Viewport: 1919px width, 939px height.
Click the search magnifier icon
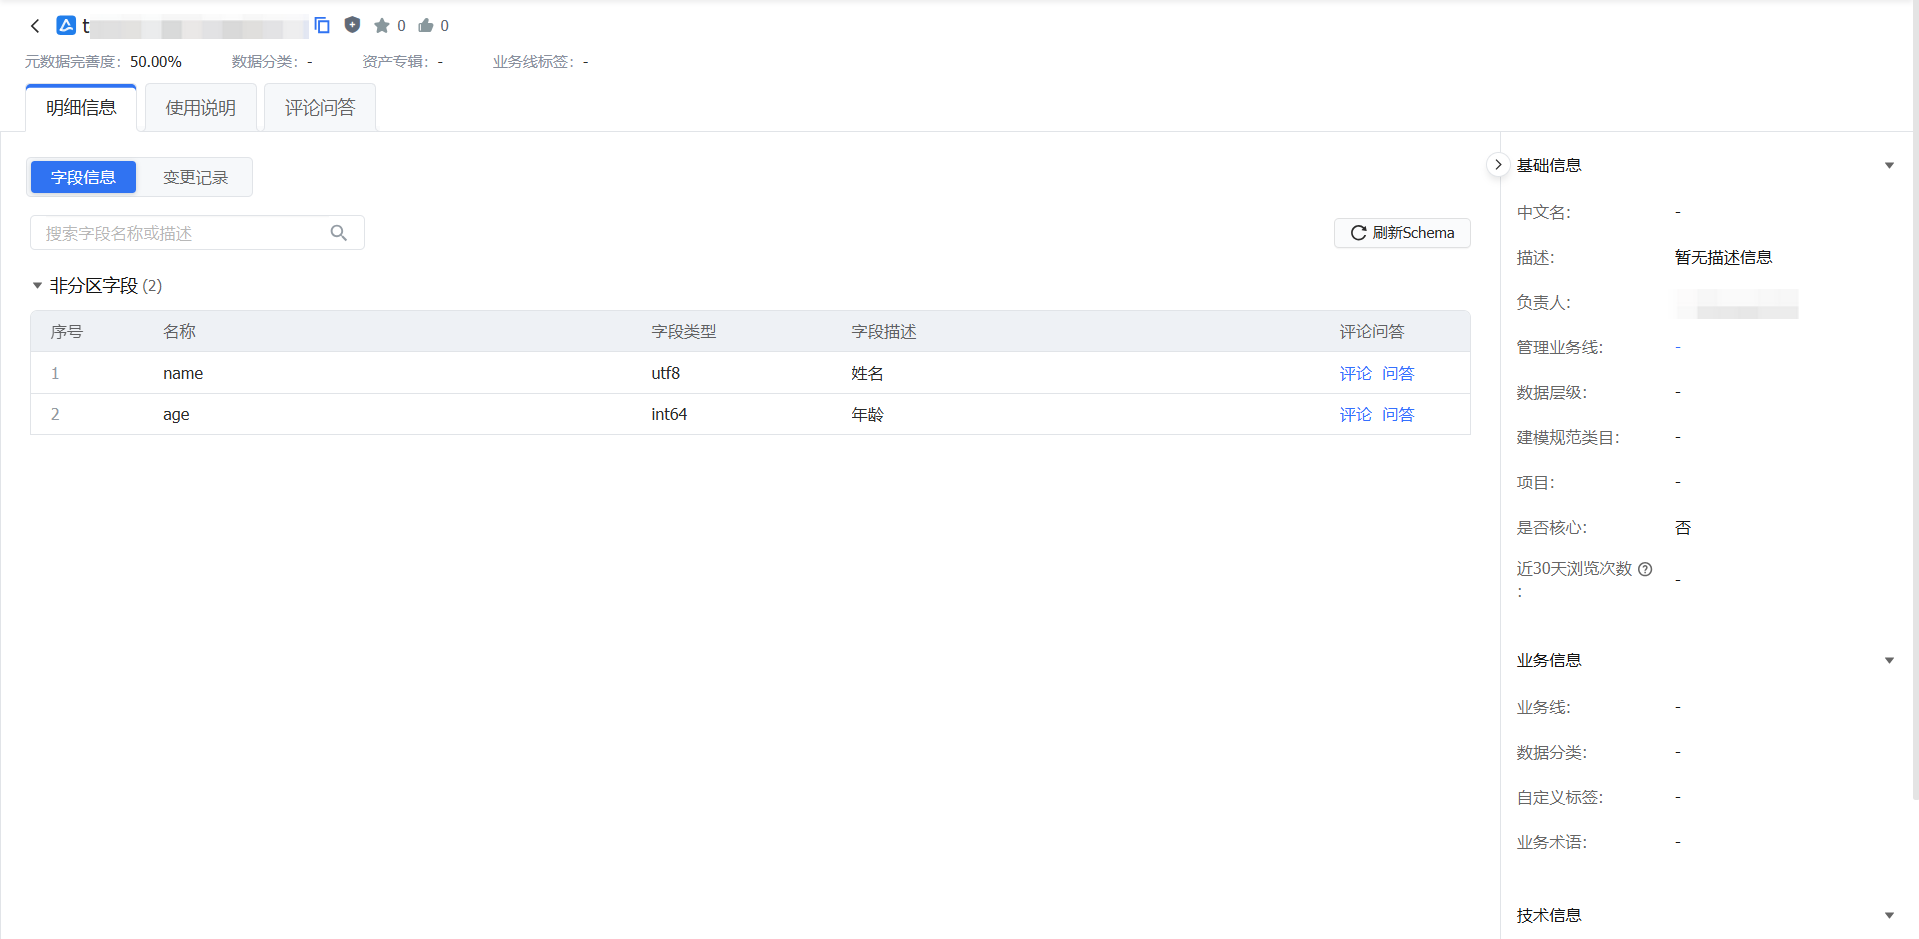click(339, 233)
